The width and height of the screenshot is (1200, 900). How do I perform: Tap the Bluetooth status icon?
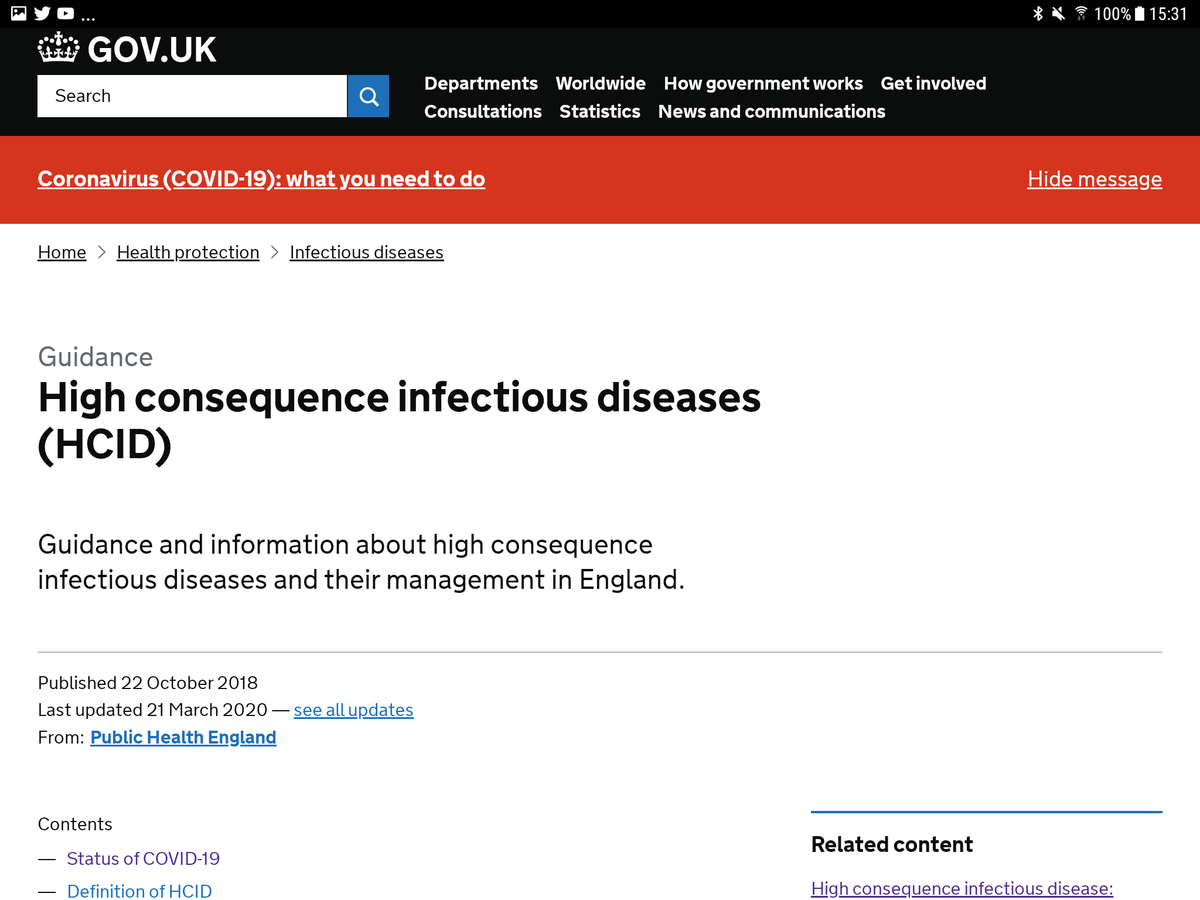(1038, 13)
